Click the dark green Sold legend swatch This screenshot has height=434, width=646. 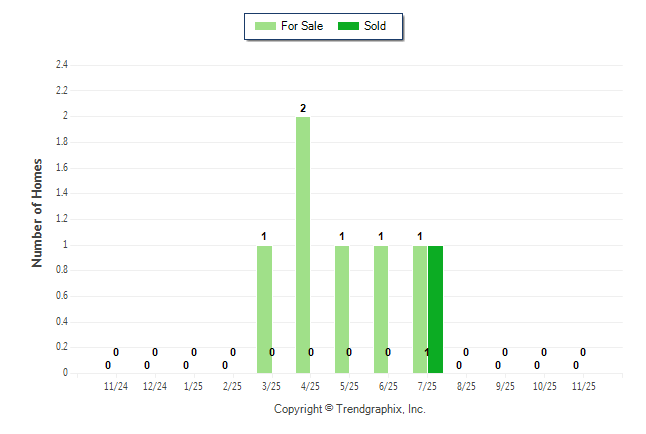click(348, 26)
